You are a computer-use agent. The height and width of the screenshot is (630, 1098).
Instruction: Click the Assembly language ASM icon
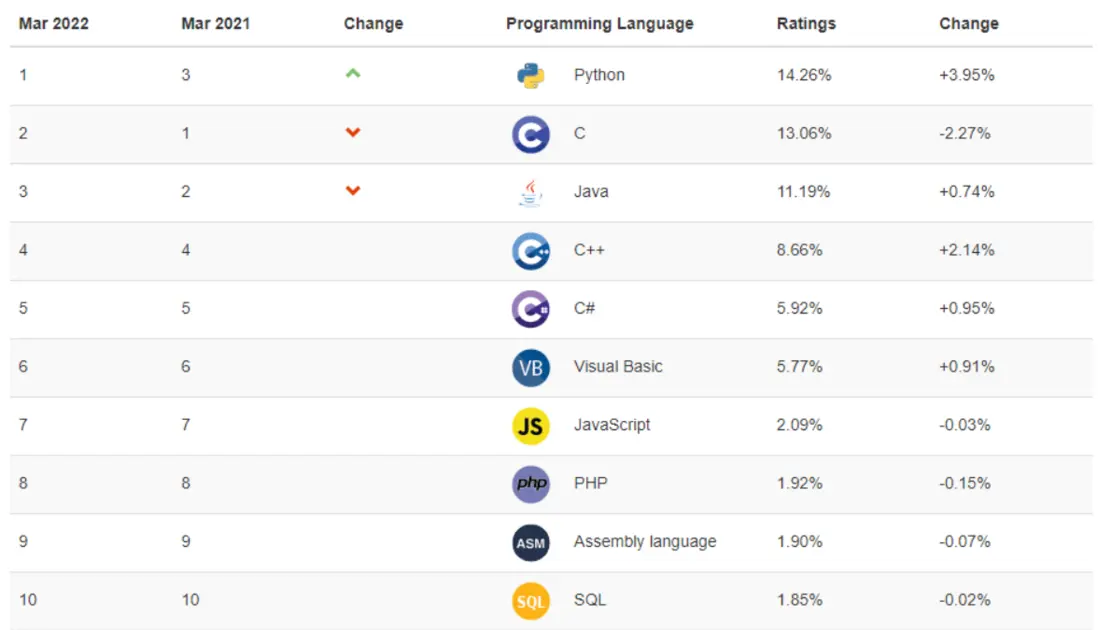pos(531,542)
